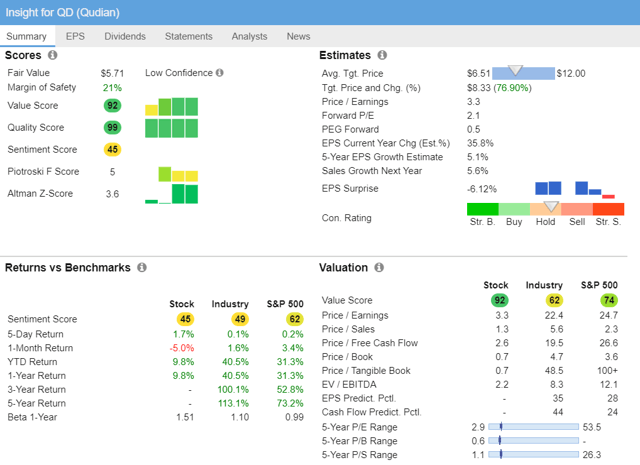The width and height of the screenshot is (640, 465).
Task: Click the Industry Price / Tangible Book 48.5
Action: pos(554,371)
